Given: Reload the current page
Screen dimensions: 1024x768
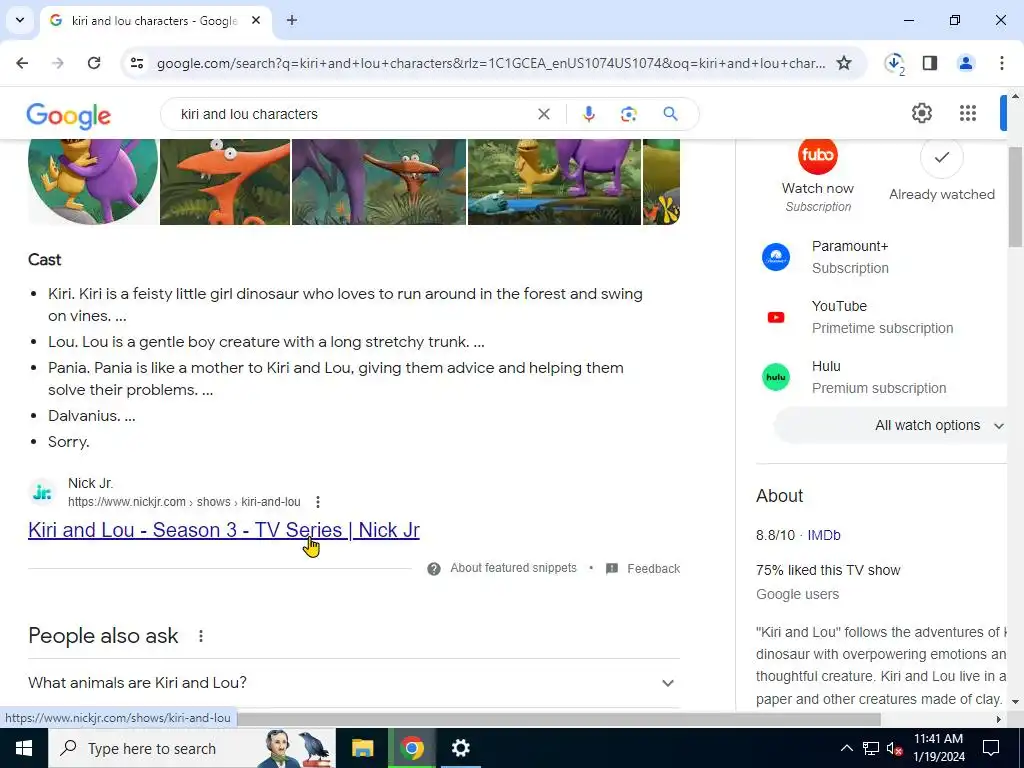Looking at the screenshot, I should click(x=94, y=63).
